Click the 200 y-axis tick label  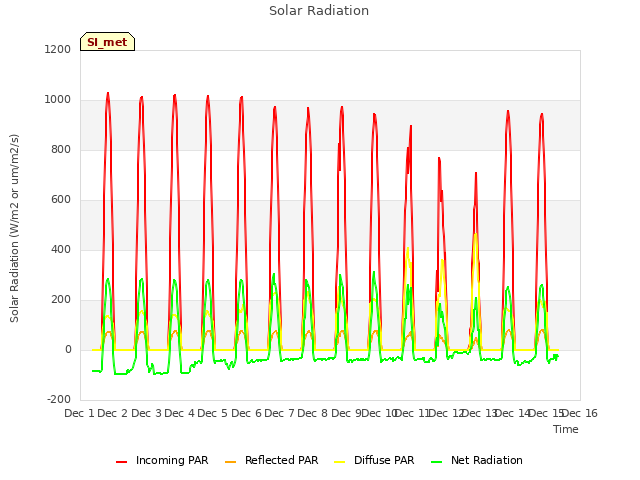point(61,300)
